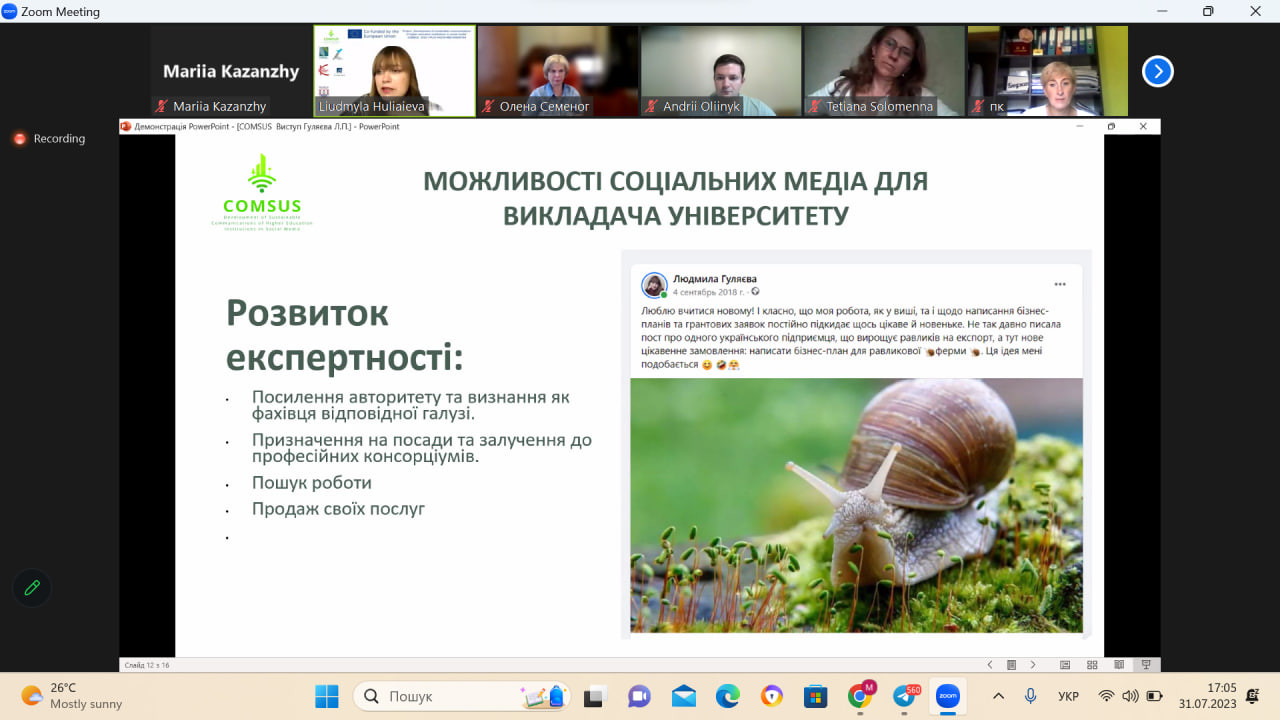Viewport: 1280px width, 720px height.
Task: Switch to Normal view in status bar
Action: 1065,665
